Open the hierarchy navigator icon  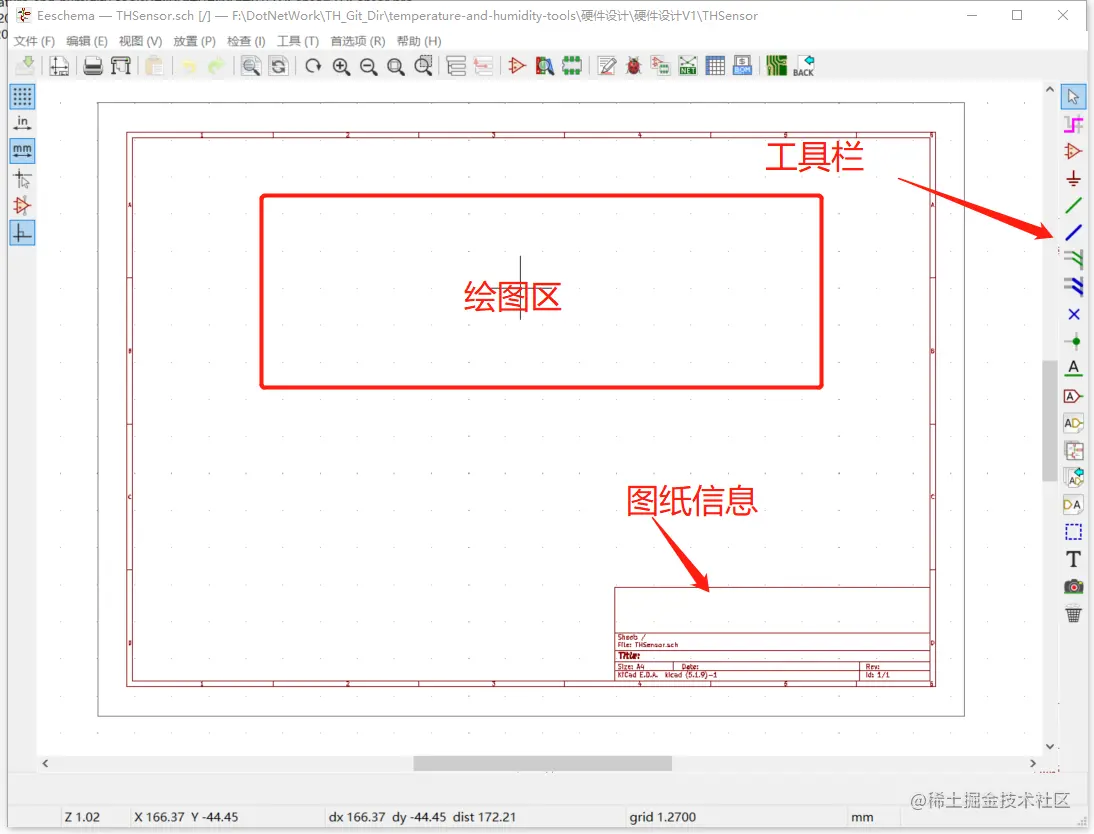point(456,66)
